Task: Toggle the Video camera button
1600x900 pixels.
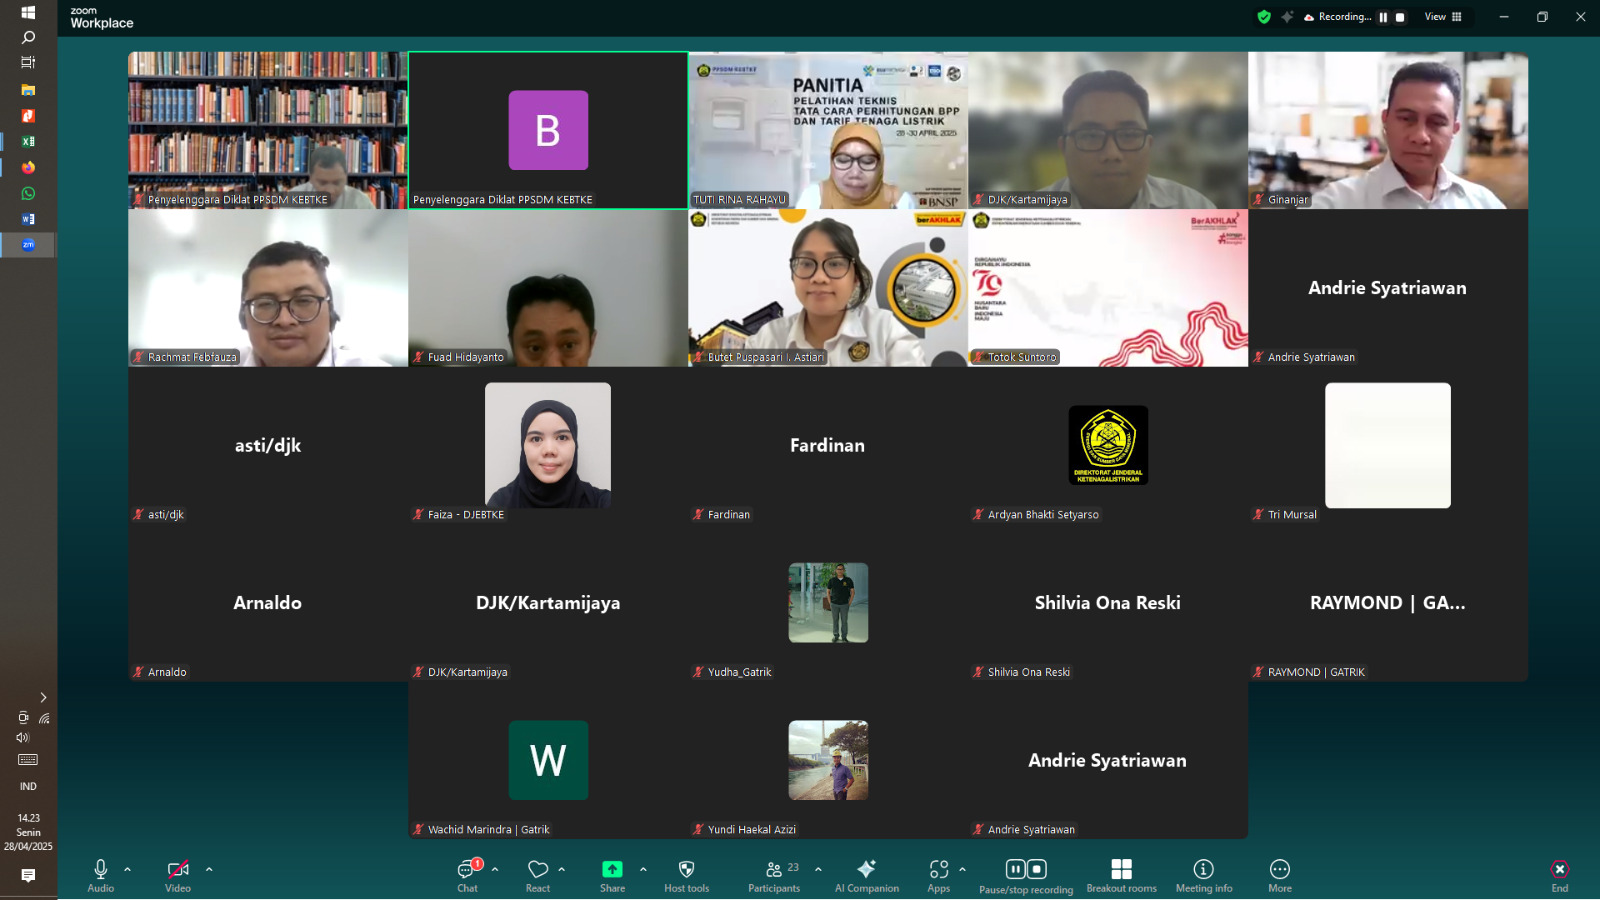Action: coord(178,875)
